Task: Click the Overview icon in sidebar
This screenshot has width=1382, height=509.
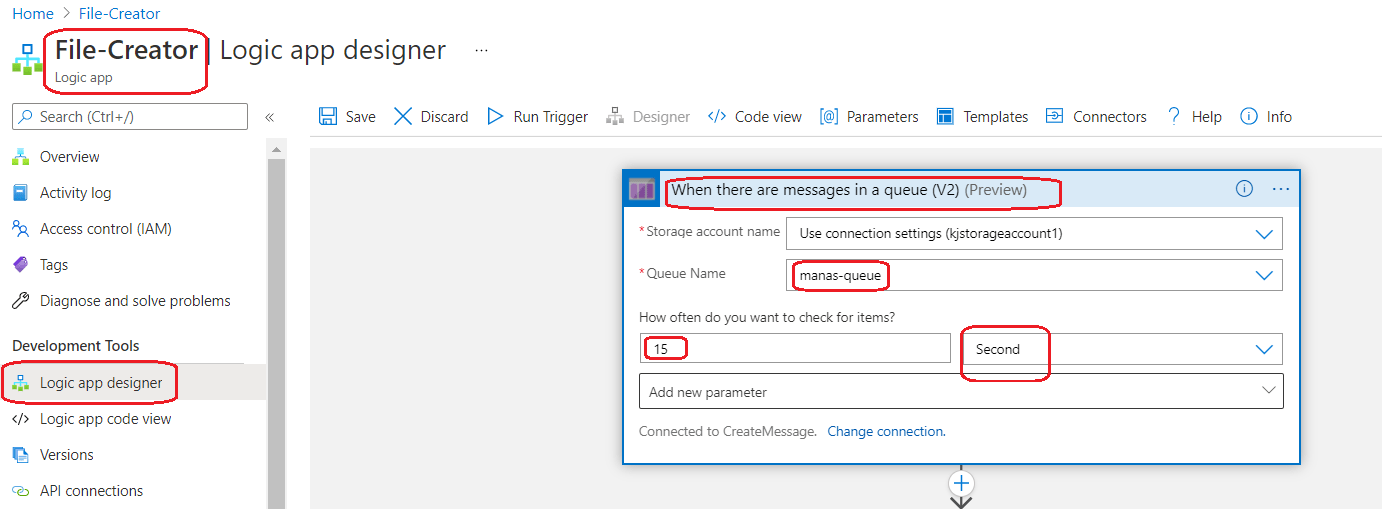Action: coord(21,157)
